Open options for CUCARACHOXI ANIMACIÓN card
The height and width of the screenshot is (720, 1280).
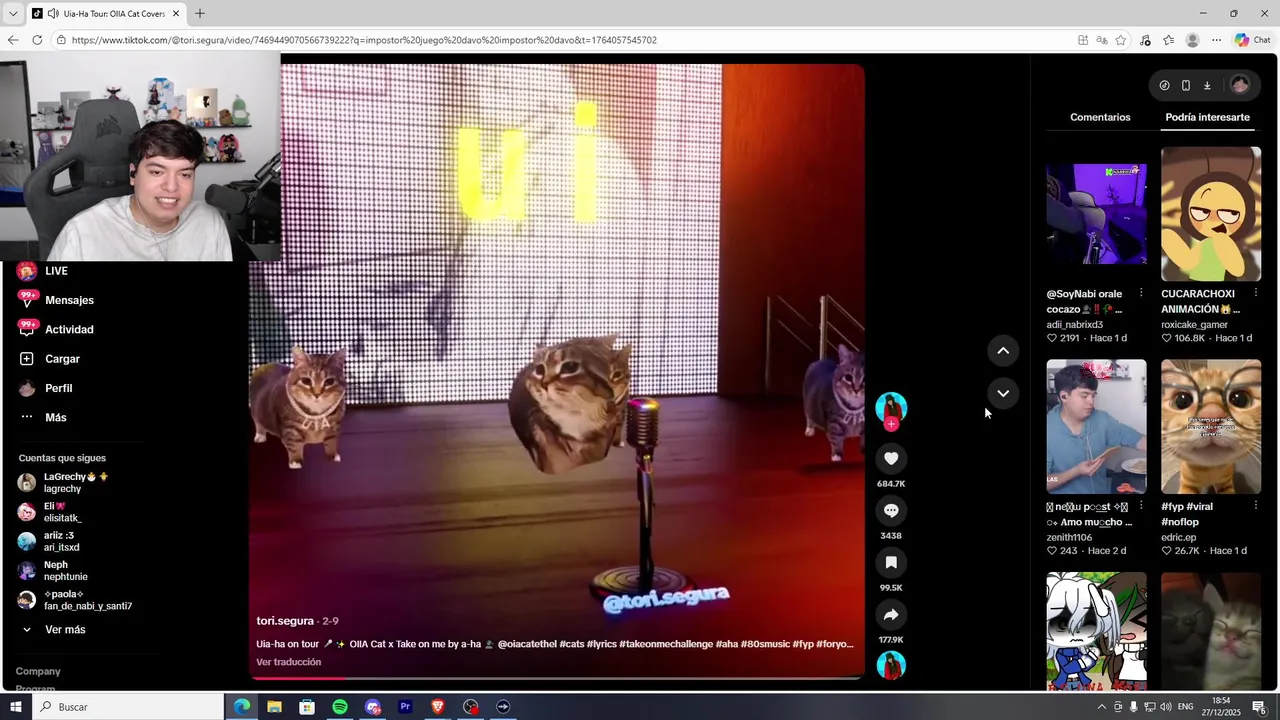click(x=1255, y=293)
